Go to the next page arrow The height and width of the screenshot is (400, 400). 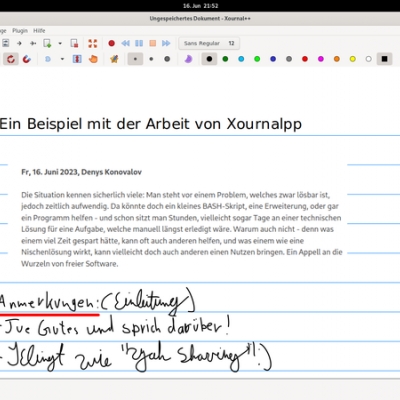19,43
